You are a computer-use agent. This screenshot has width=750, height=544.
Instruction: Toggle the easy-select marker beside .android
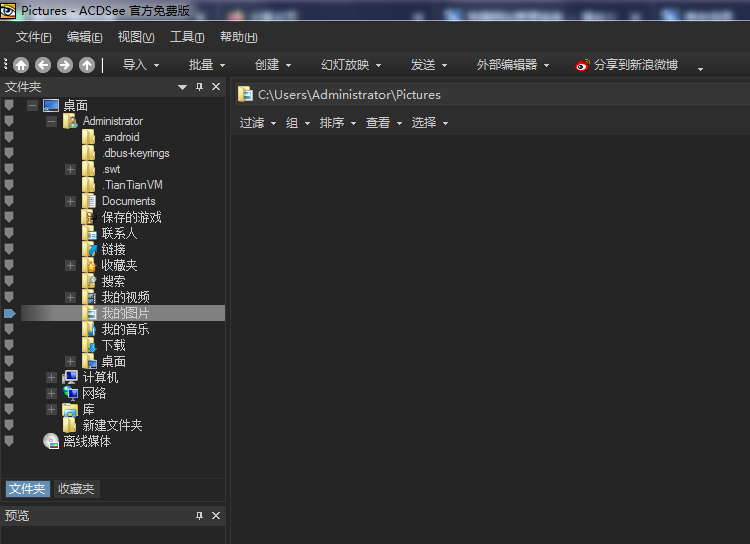pyautogui.click(x=9, y=137)
